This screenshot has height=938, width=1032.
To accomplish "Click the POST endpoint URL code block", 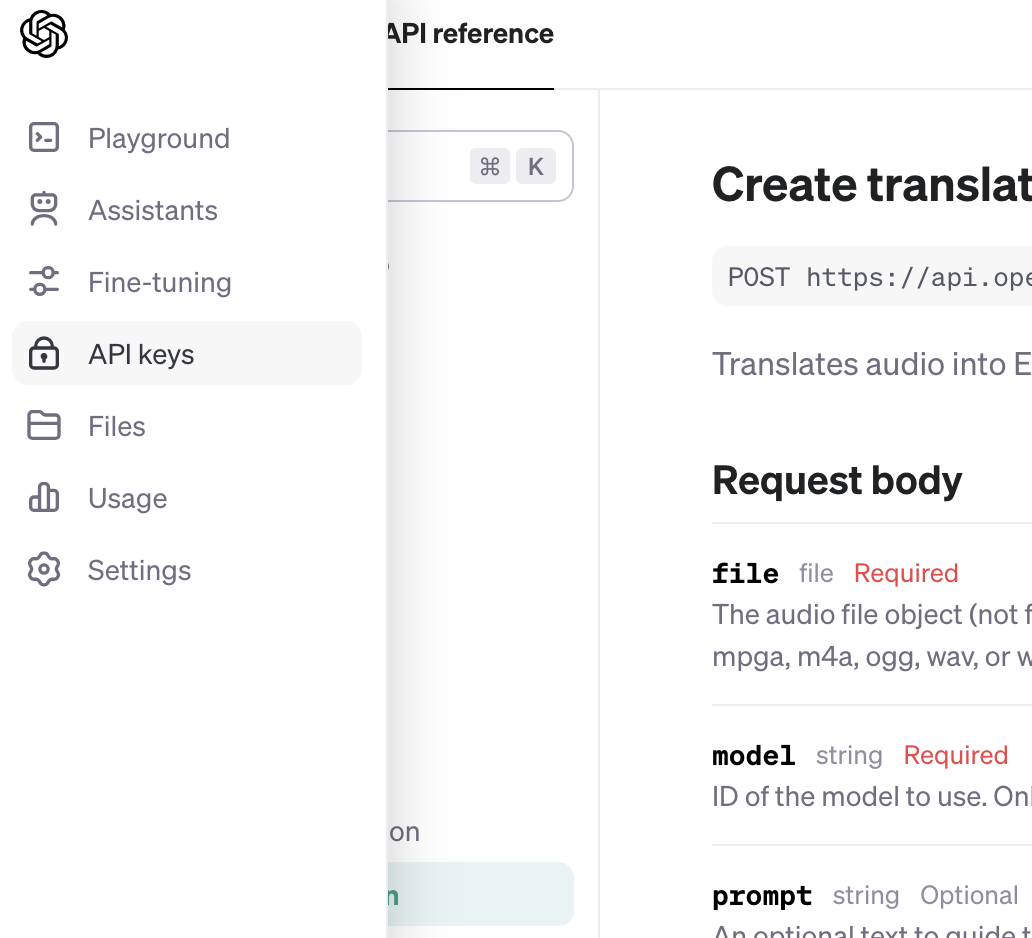I will [872, 276].
